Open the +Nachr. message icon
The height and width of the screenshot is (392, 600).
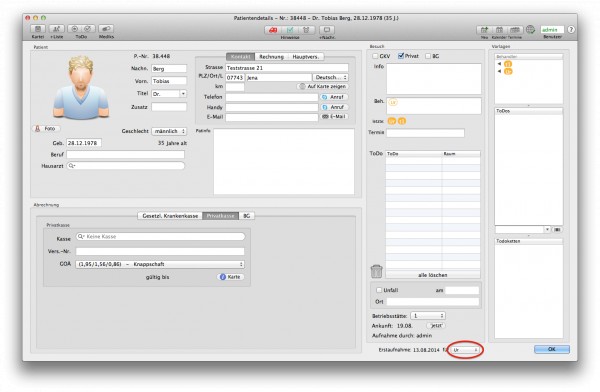click(x=327, y=30)
